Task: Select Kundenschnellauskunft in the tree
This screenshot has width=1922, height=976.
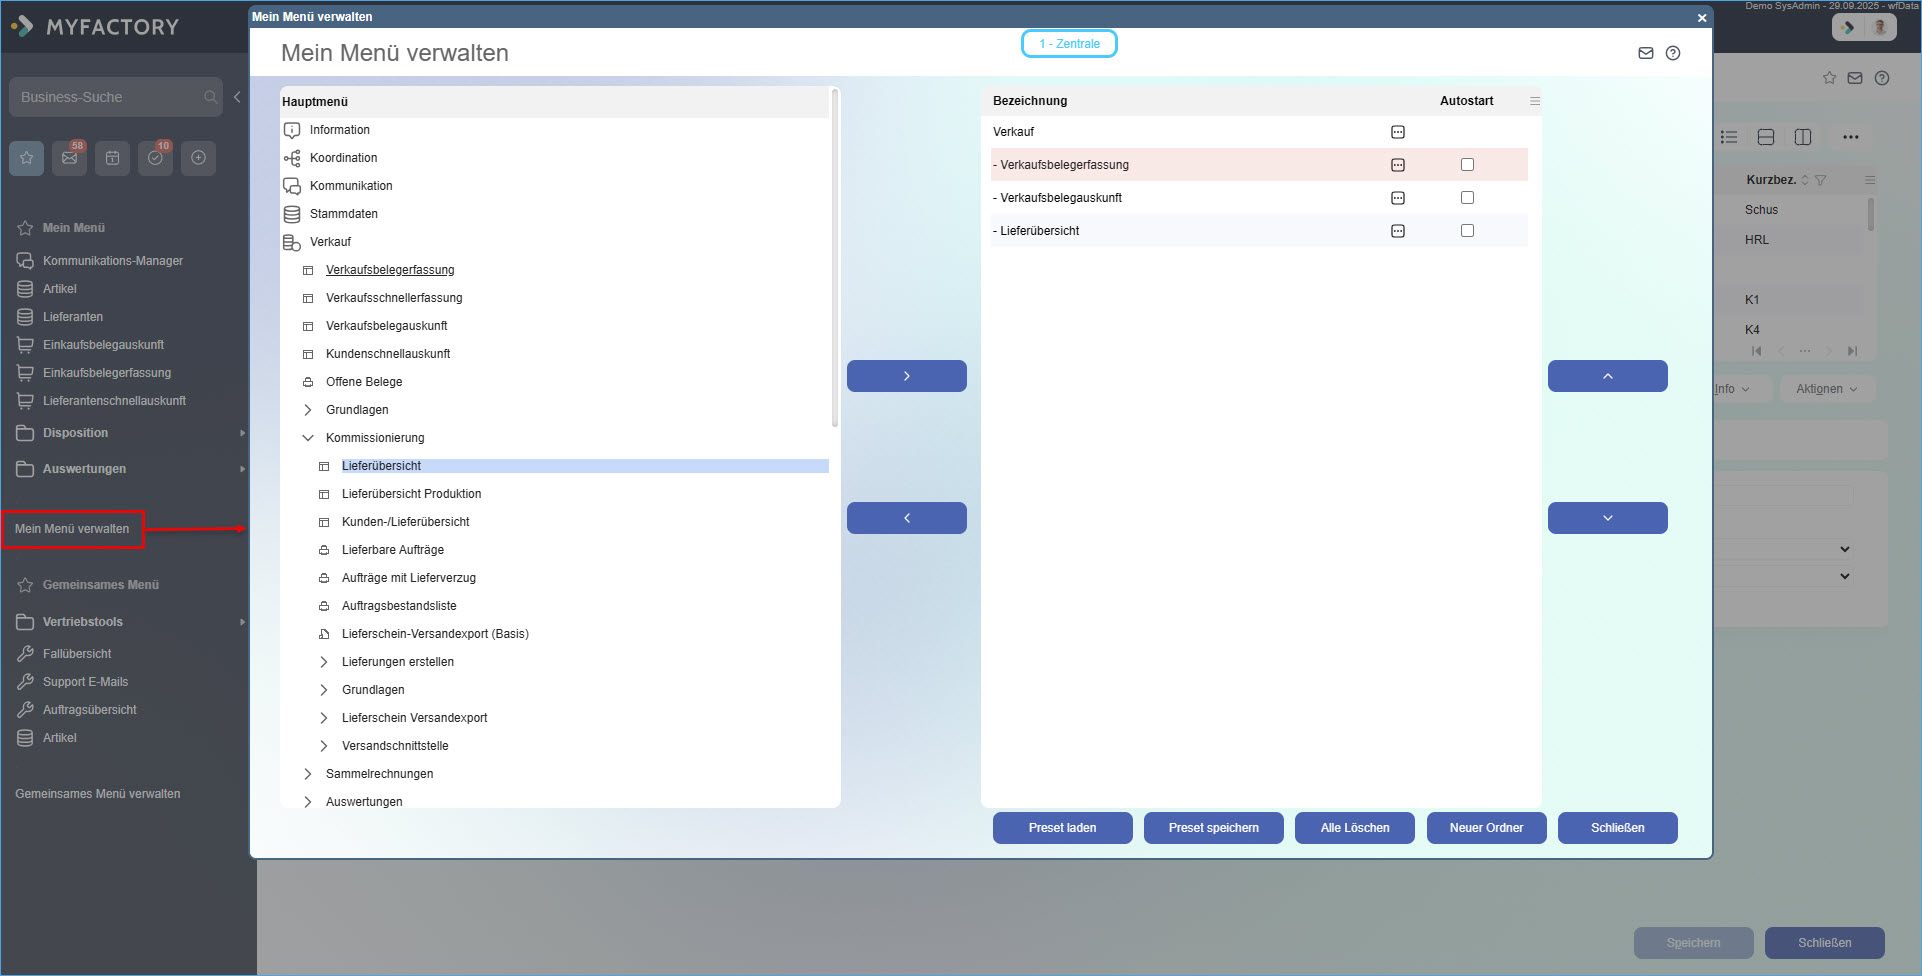Action: (388, 354)
